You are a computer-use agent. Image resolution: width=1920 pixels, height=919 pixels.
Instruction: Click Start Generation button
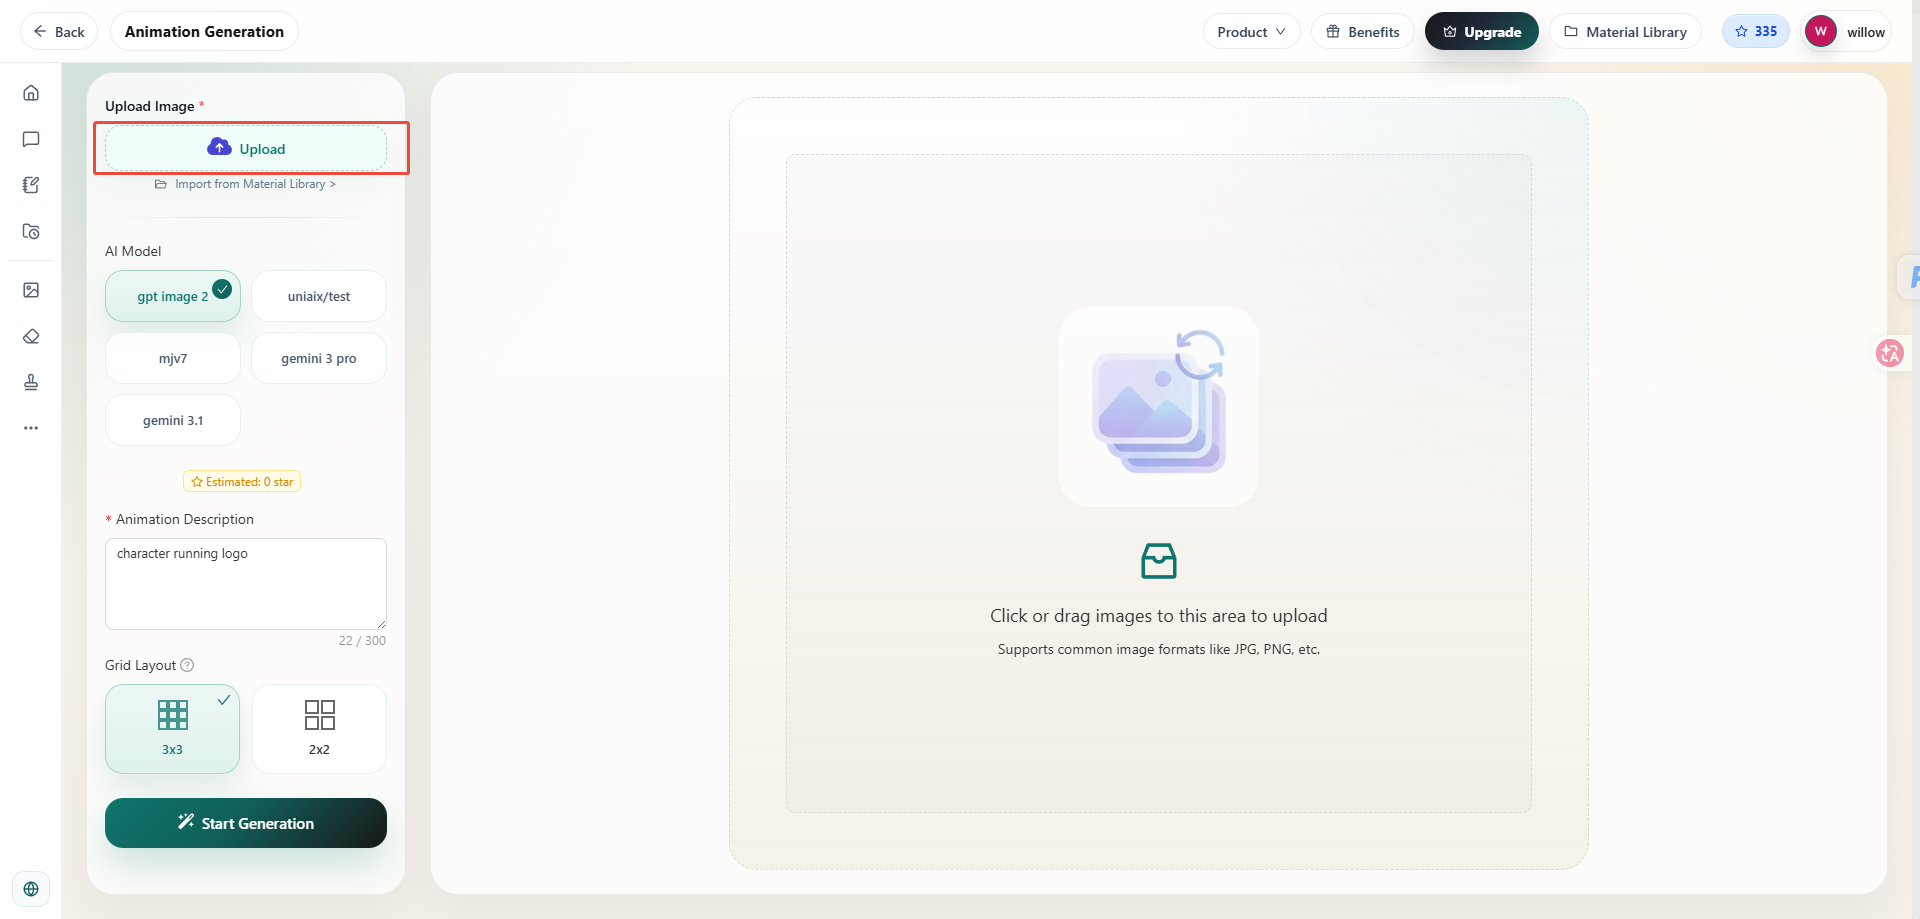point(246,823)
